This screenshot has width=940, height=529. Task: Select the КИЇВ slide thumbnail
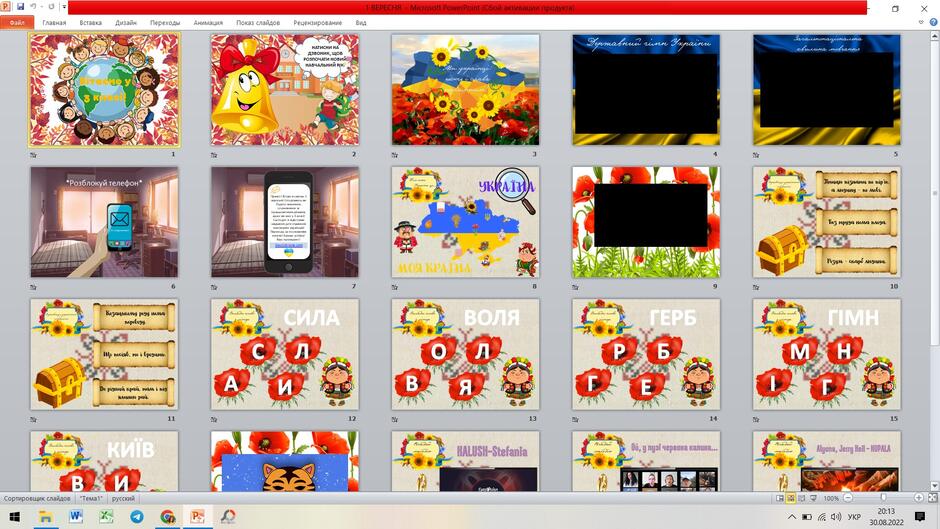[104, 461]
